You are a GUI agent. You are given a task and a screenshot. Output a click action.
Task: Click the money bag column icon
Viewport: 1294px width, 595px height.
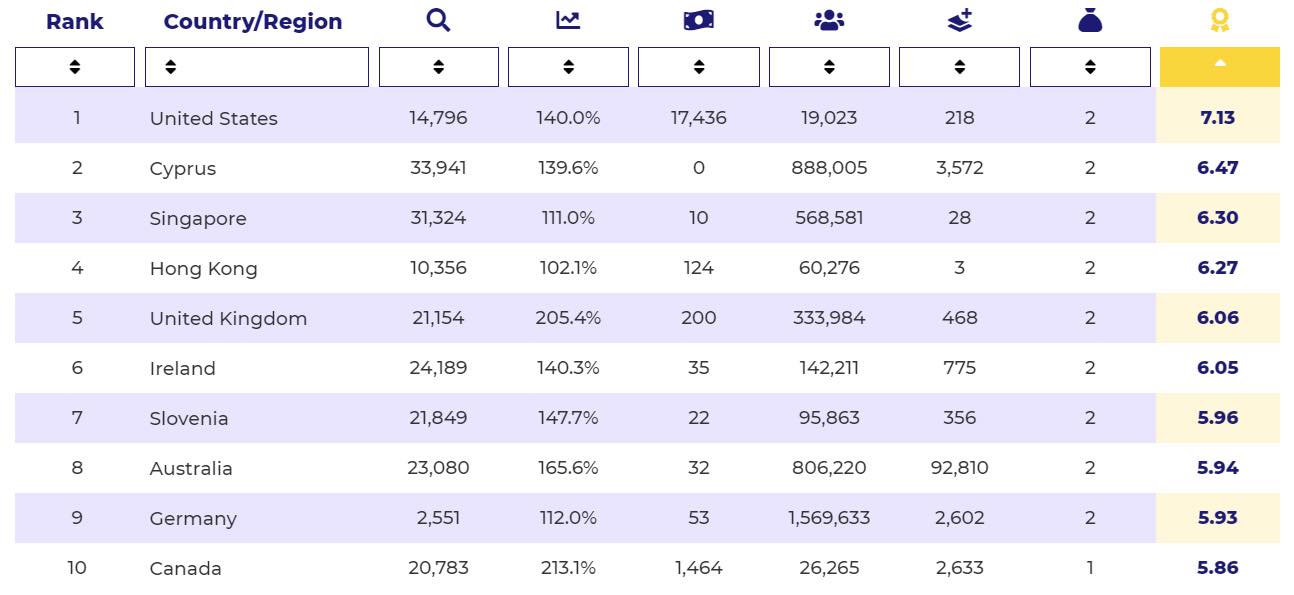[x=1090, y=20]
